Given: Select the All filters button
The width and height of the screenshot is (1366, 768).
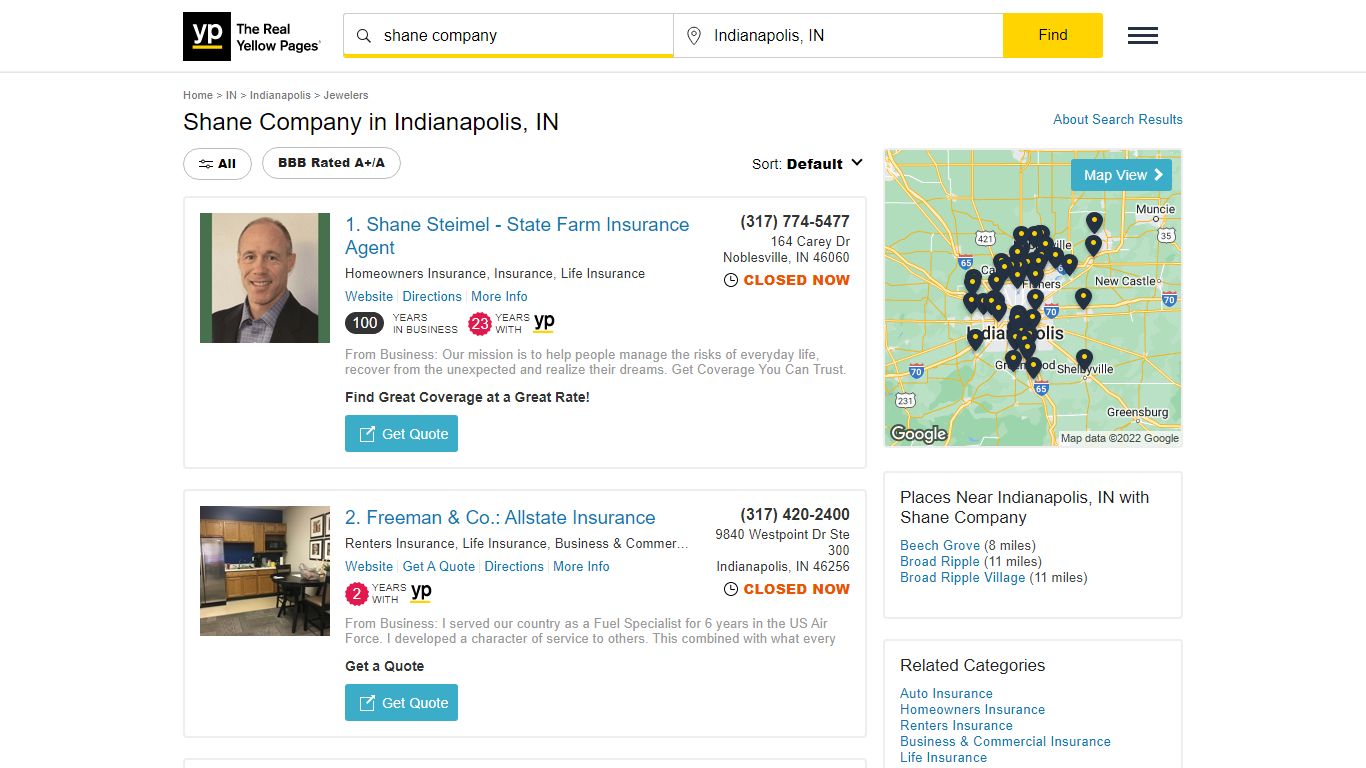Looking at the screenshot, I should (x=217, y=164).
